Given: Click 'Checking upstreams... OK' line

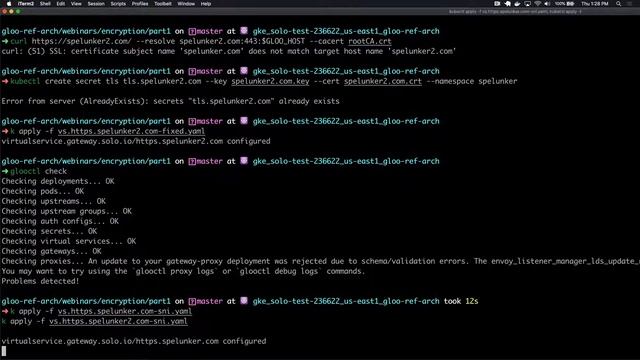Looking at the screenshot, I should 54,201.
